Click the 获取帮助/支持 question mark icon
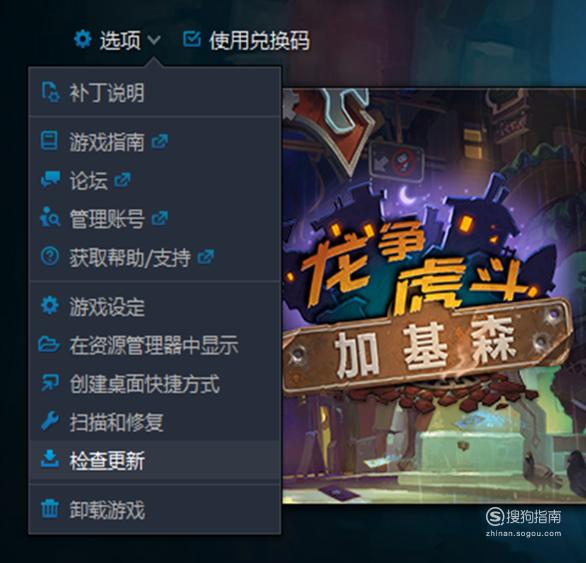 (x=50, y=256)
